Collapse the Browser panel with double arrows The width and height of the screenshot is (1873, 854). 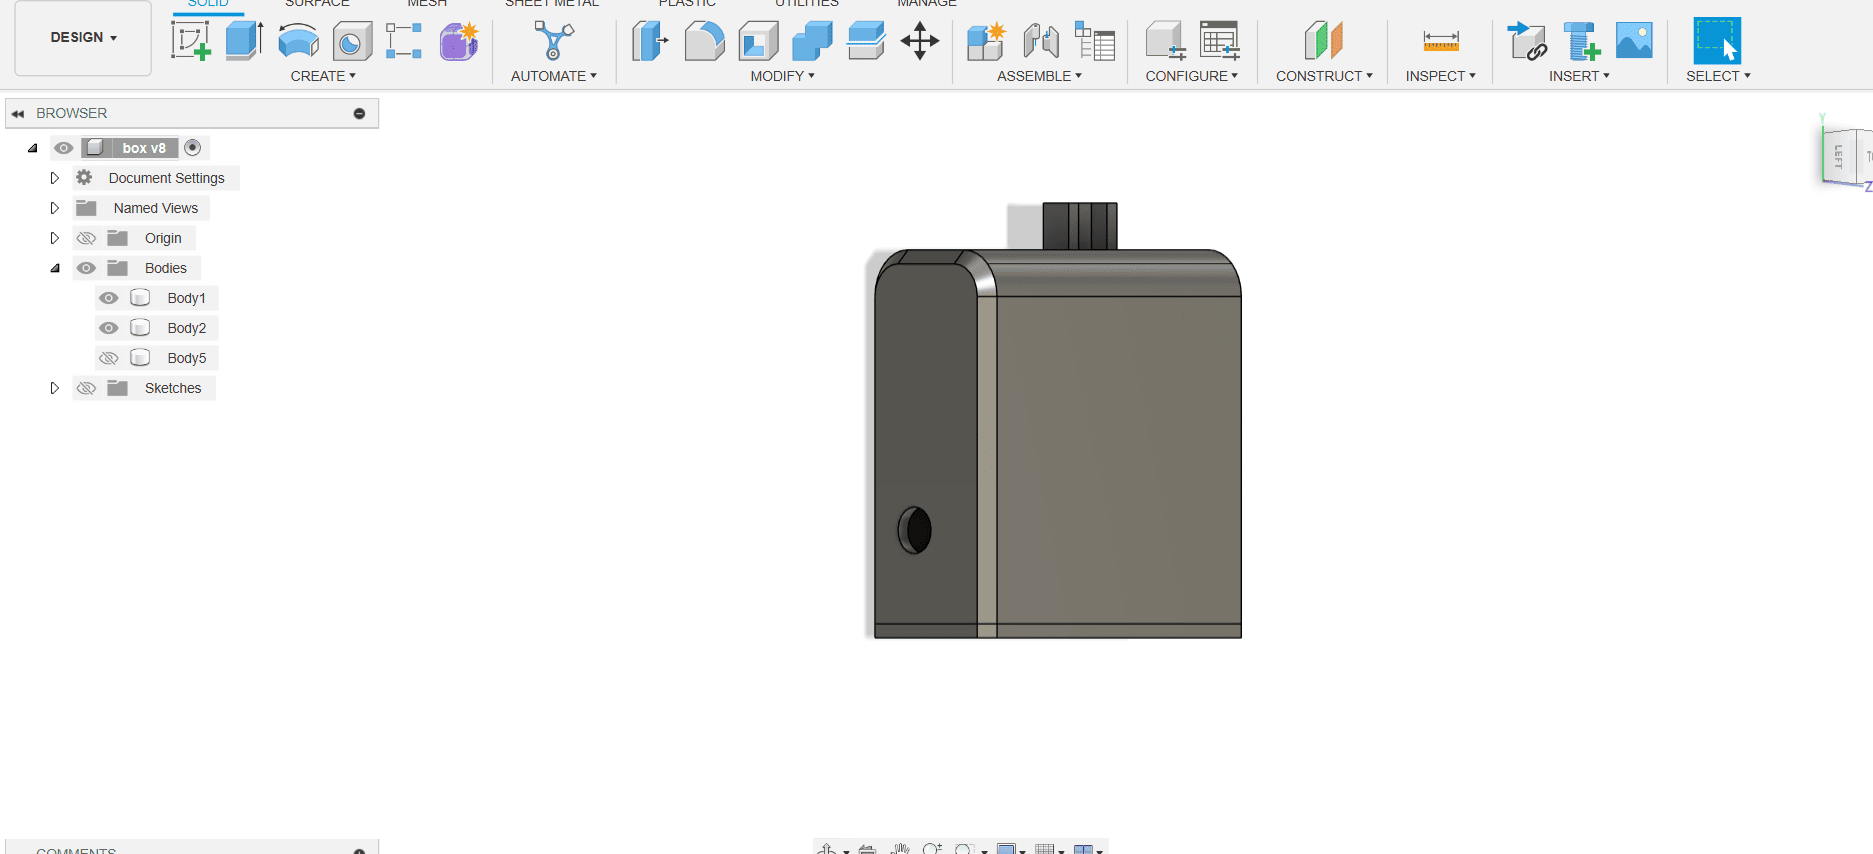click(x=18, y=114)
